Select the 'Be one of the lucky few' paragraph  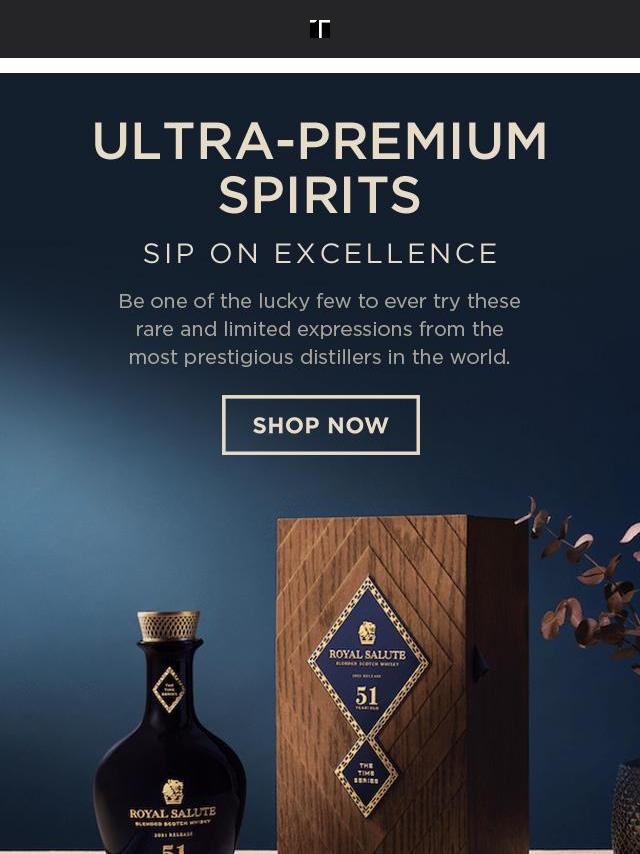(320, 329)
